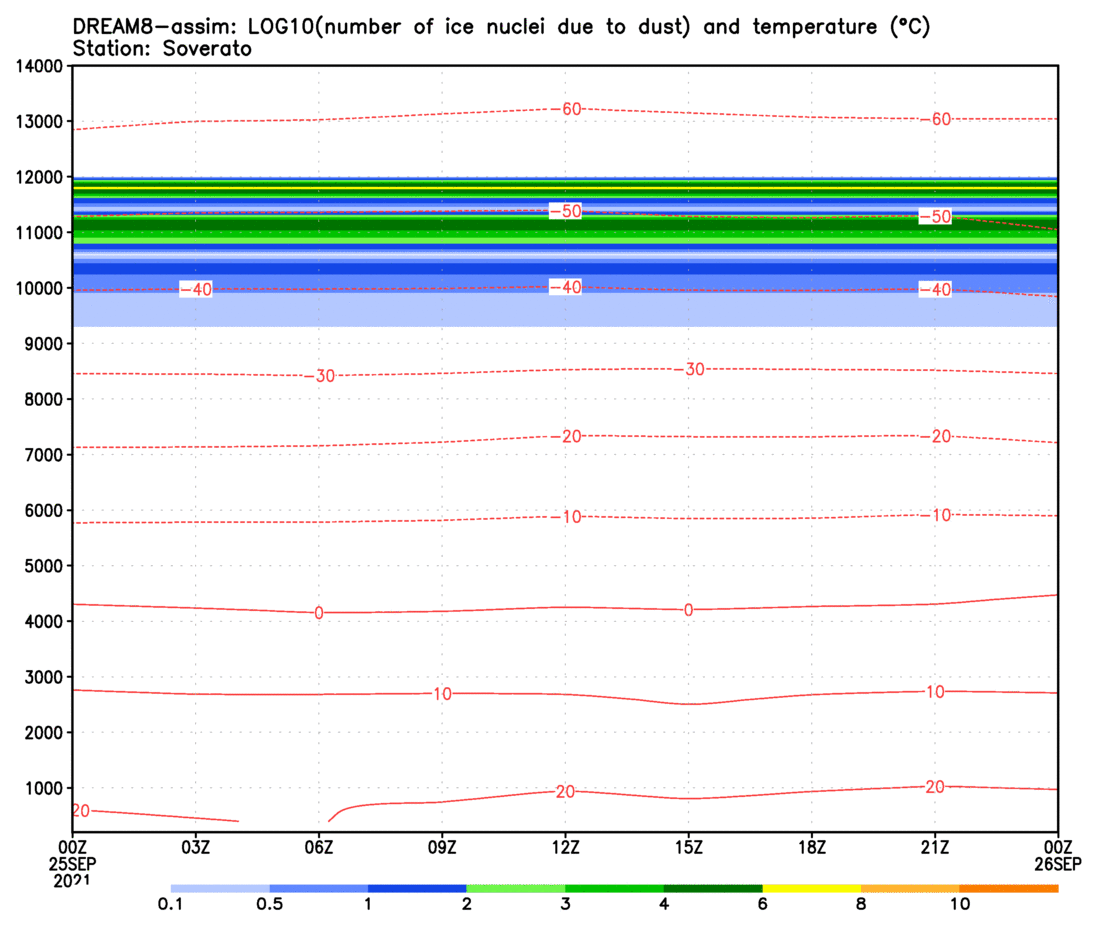The width and height of the screenshot is (1097, 927).
Task: Click the 21Z time axis label
Action: (x=935, y=848)
